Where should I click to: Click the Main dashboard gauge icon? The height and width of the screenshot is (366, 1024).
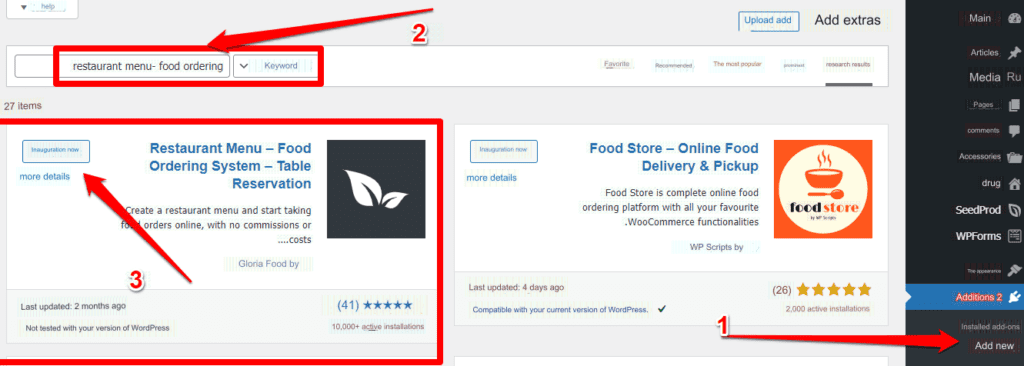pyautogui.click(x=1014, y=18)
